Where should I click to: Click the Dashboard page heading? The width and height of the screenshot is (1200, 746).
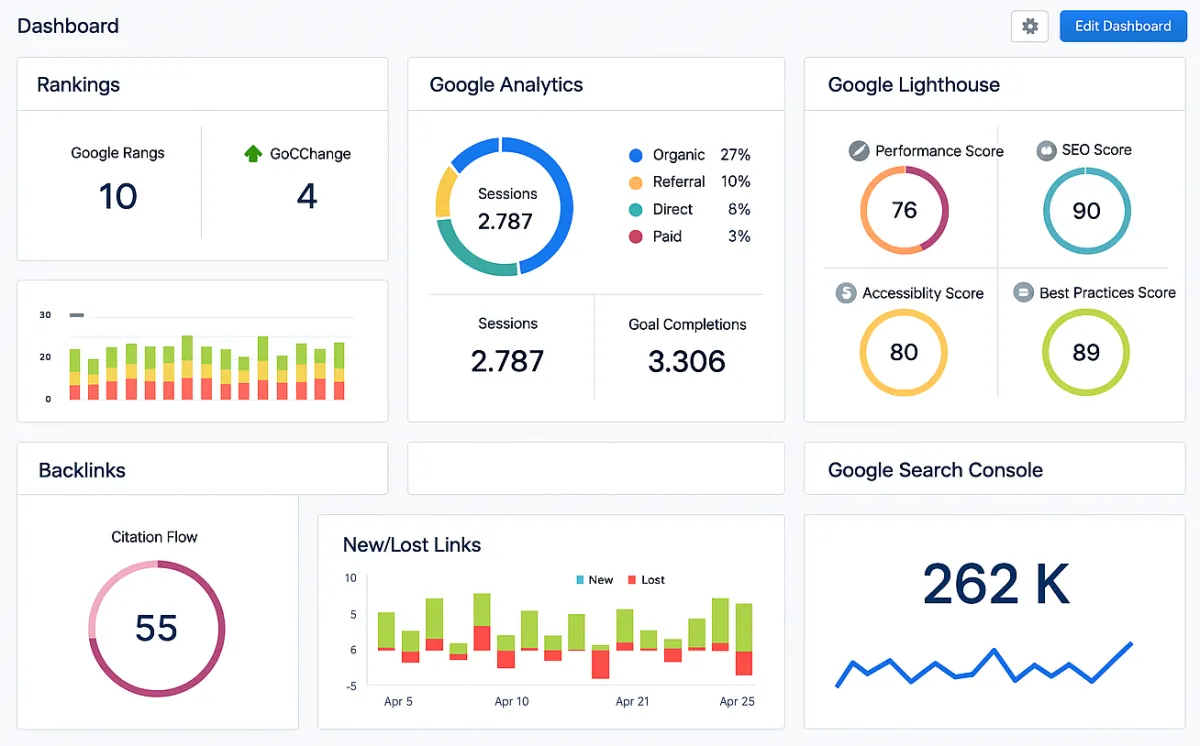(x=68, y=26)
